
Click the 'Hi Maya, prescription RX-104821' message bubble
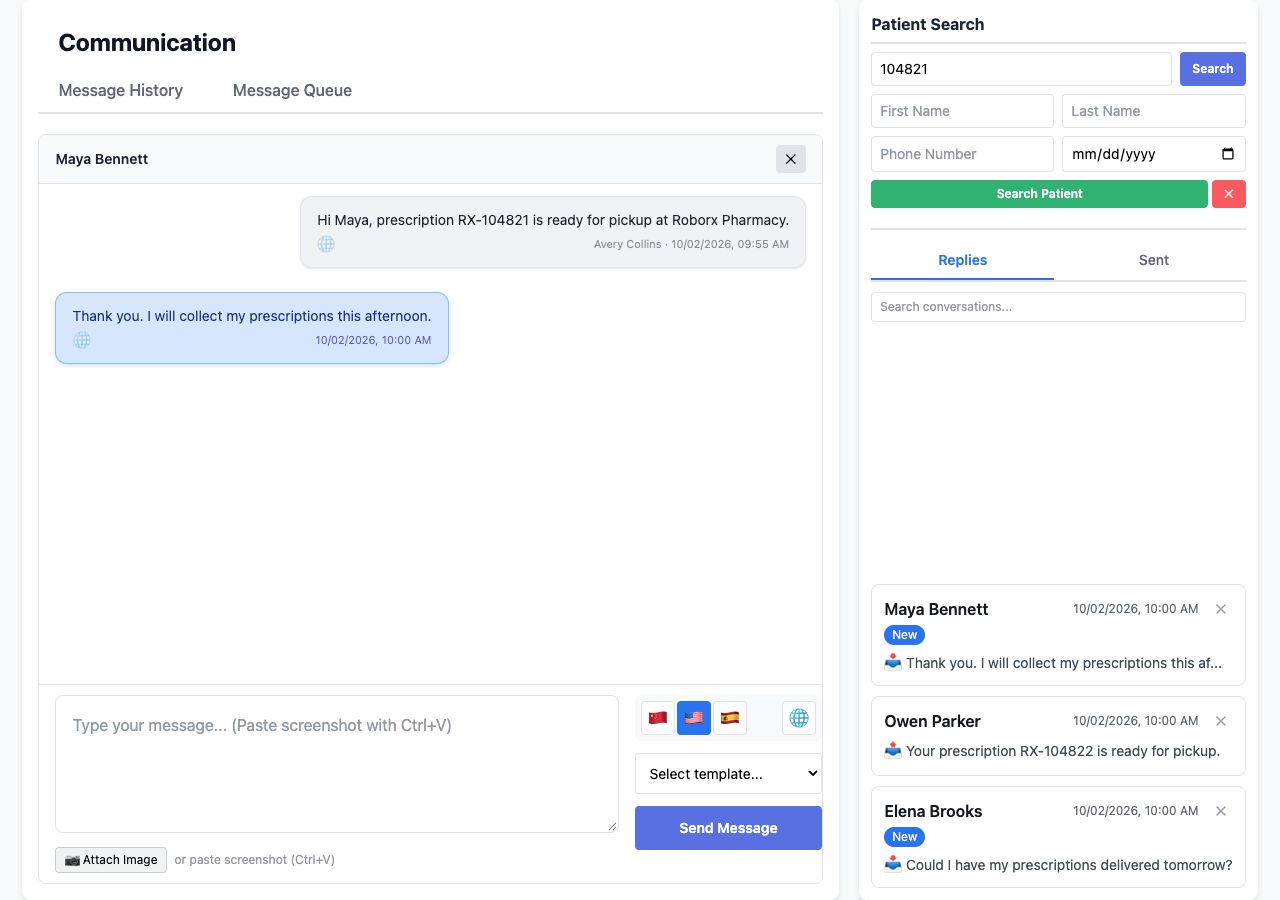[x=553, y=232]
